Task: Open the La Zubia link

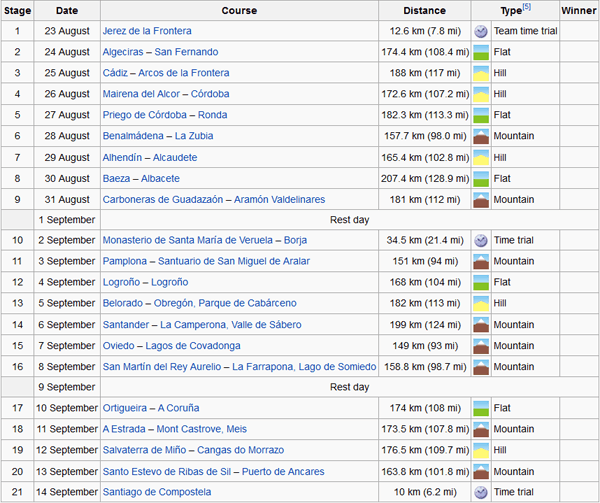Action: click(194, 136)
